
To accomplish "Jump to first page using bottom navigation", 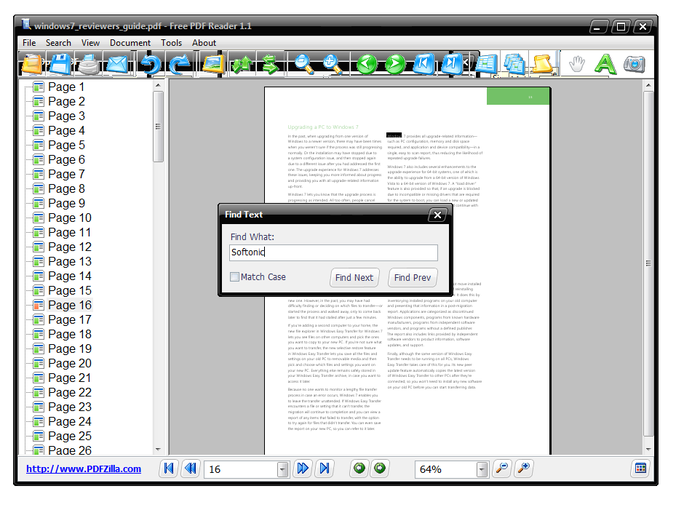I will (x=168, y=469).
